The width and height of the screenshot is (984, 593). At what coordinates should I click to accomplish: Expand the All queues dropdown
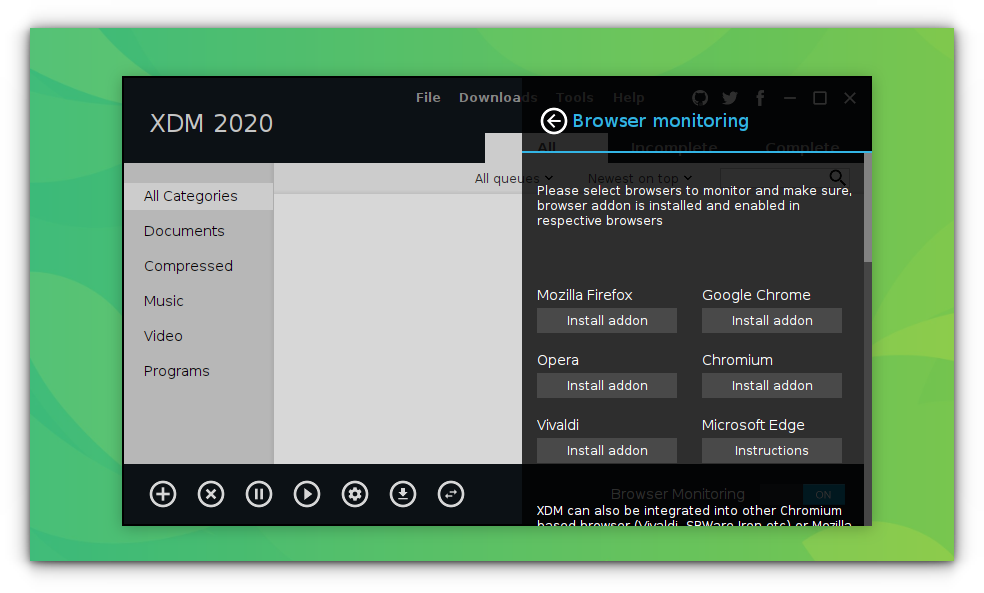[513, 179]
